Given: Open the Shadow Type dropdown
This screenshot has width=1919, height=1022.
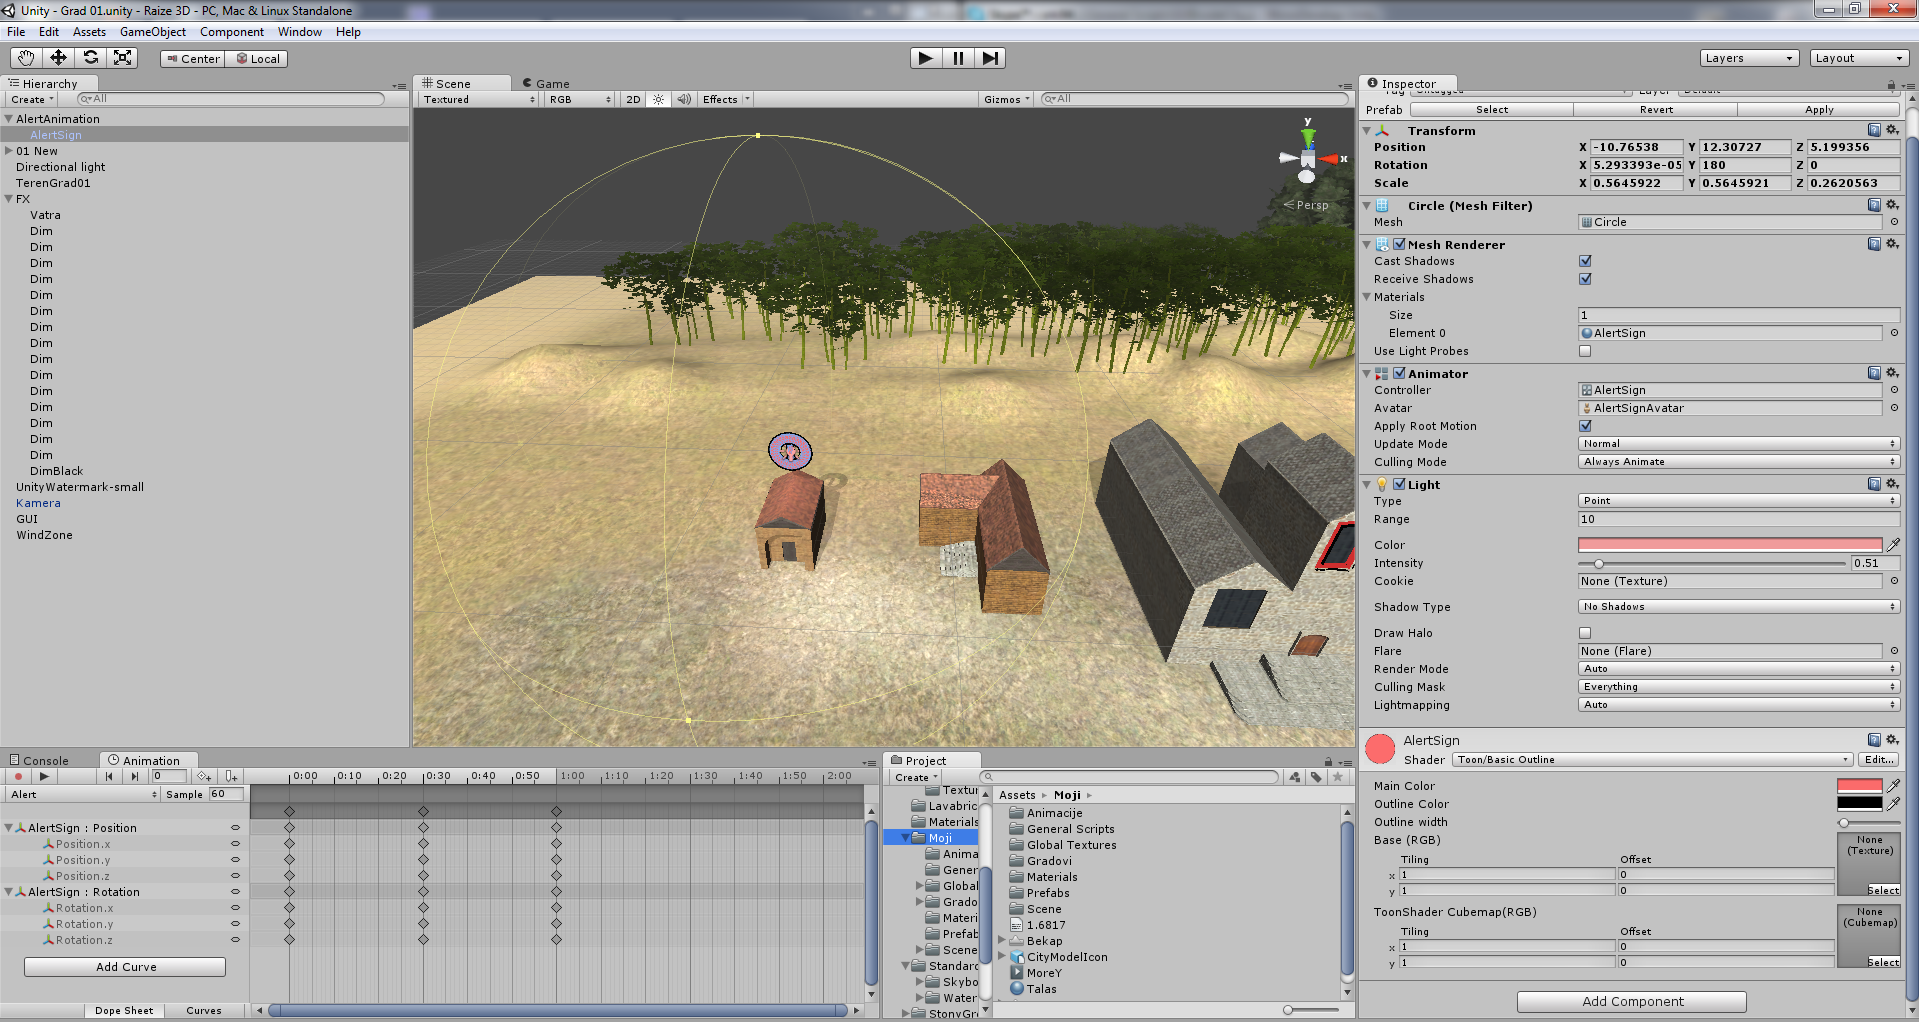Looking at the screenshot, I should coord(1738,607).
